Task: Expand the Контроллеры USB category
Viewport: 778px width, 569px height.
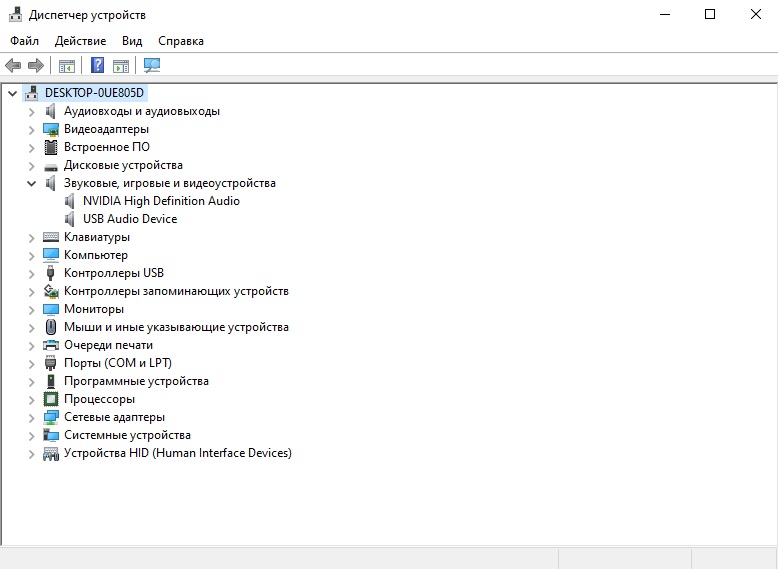Action: [x=32, y=274]
